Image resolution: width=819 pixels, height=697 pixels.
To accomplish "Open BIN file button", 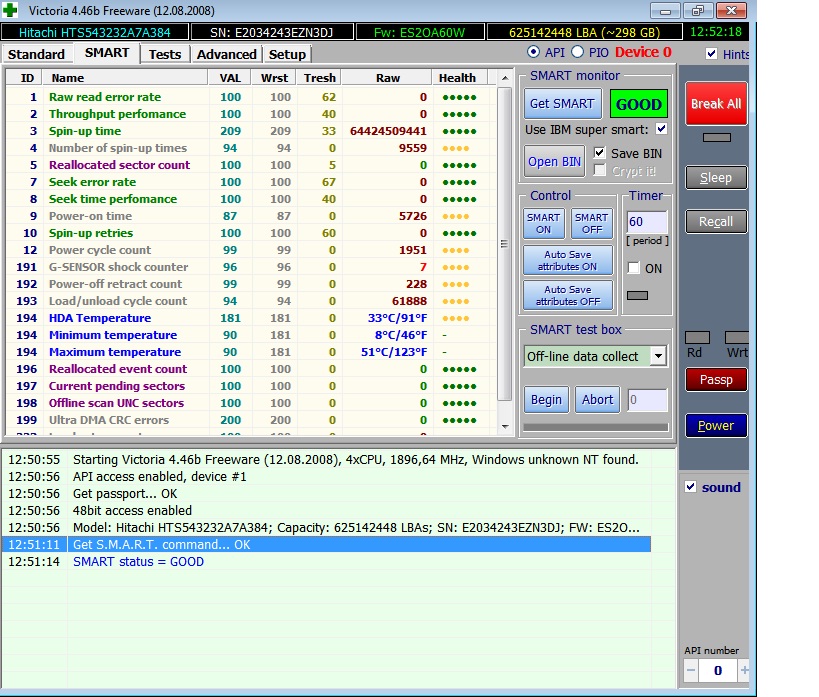I will tap(555, 162).
